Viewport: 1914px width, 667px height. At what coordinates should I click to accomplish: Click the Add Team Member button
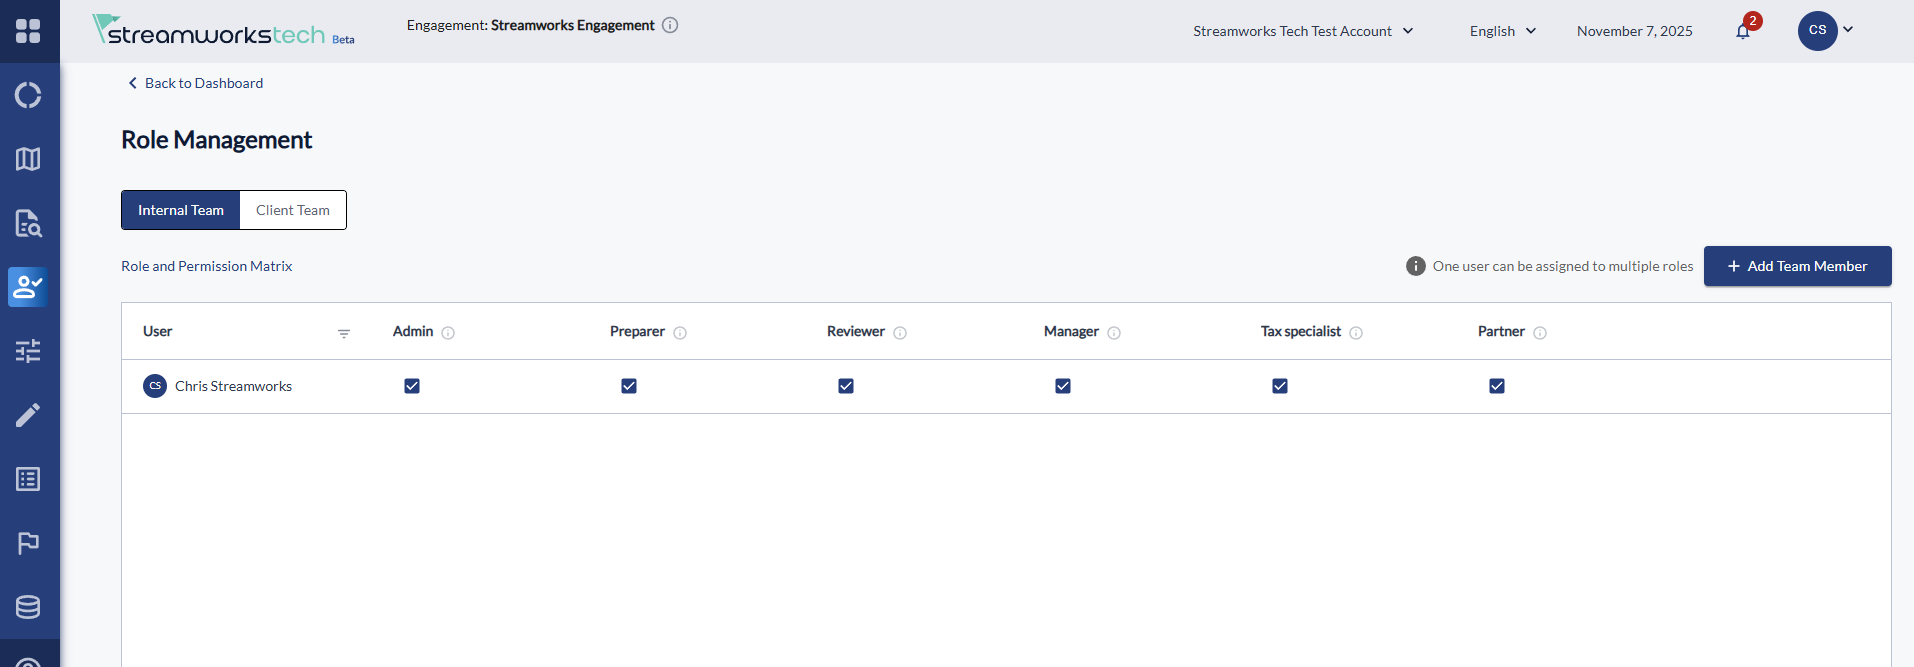(1797, 266)
